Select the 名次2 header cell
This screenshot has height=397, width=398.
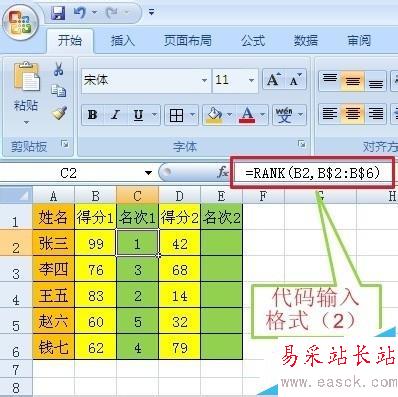point(222,218)
